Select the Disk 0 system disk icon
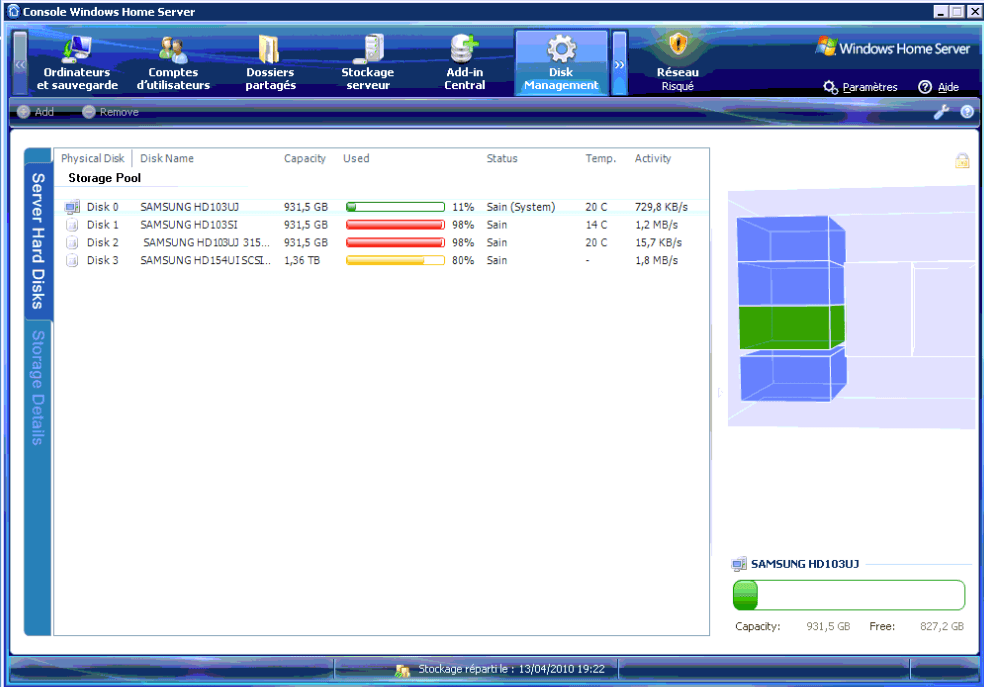This screenshot has height=687, width=984. 72,206
